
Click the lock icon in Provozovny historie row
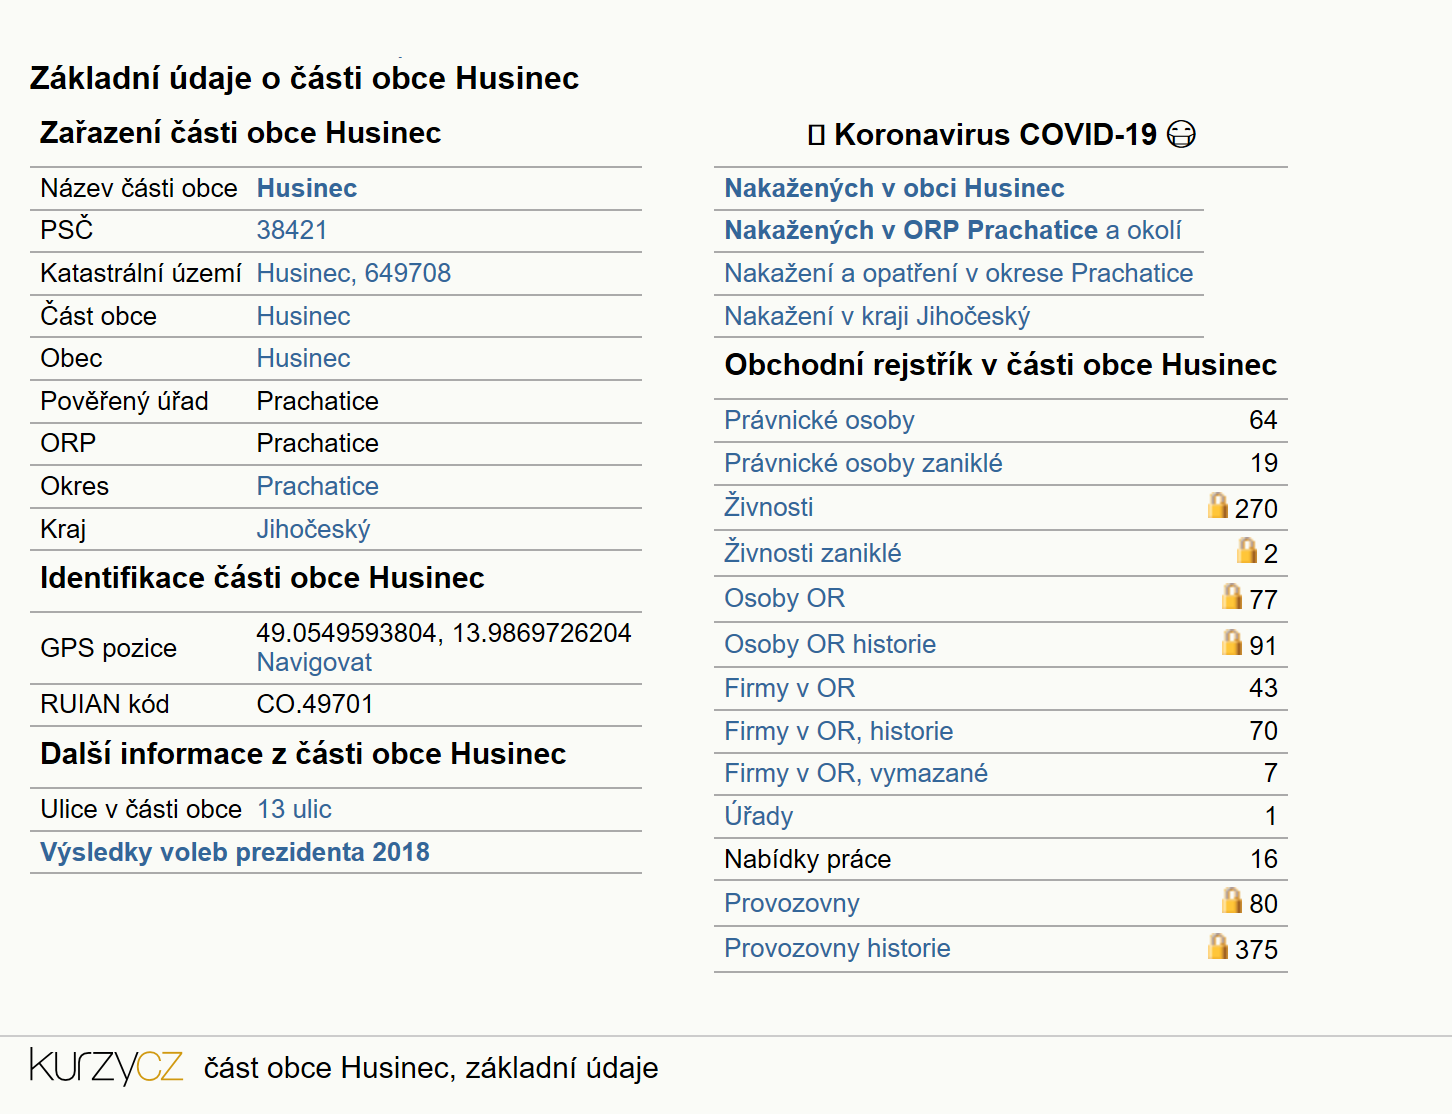pos(1217,946)
